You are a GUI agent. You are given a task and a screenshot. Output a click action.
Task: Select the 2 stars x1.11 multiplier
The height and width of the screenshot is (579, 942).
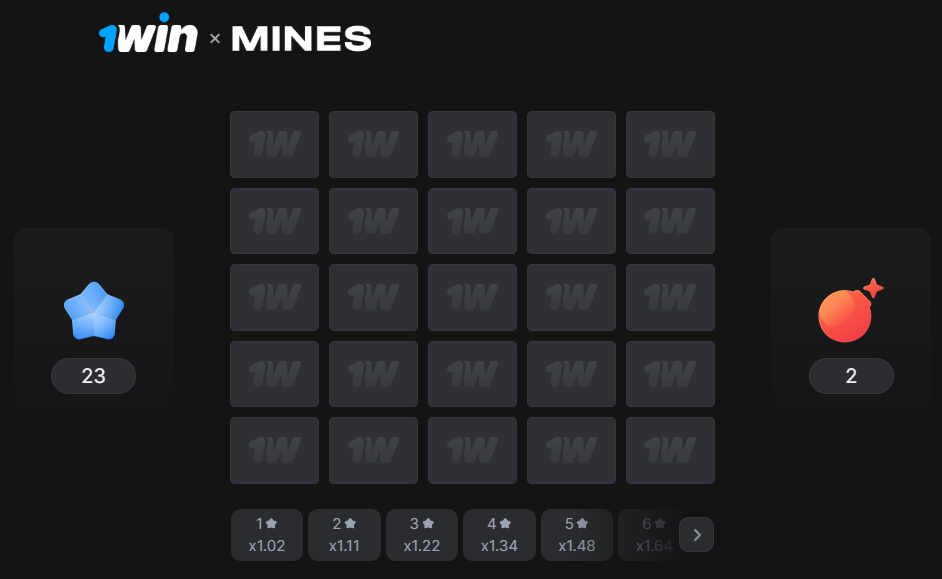pyautogui.click(x=344, y=535)
